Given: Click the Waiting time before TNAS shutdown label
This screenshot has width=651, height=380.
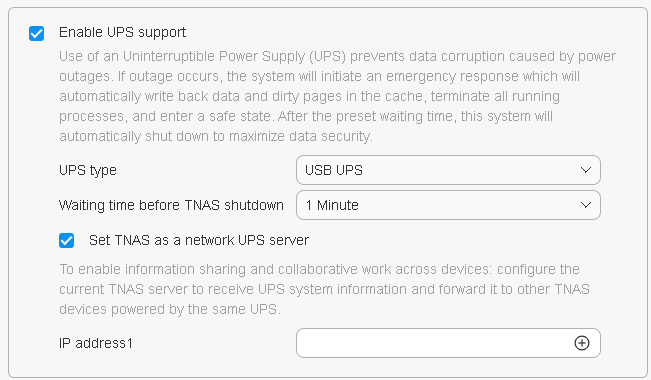Looking at the screenshot, I should pyautogui.click(x=171, y=205).
